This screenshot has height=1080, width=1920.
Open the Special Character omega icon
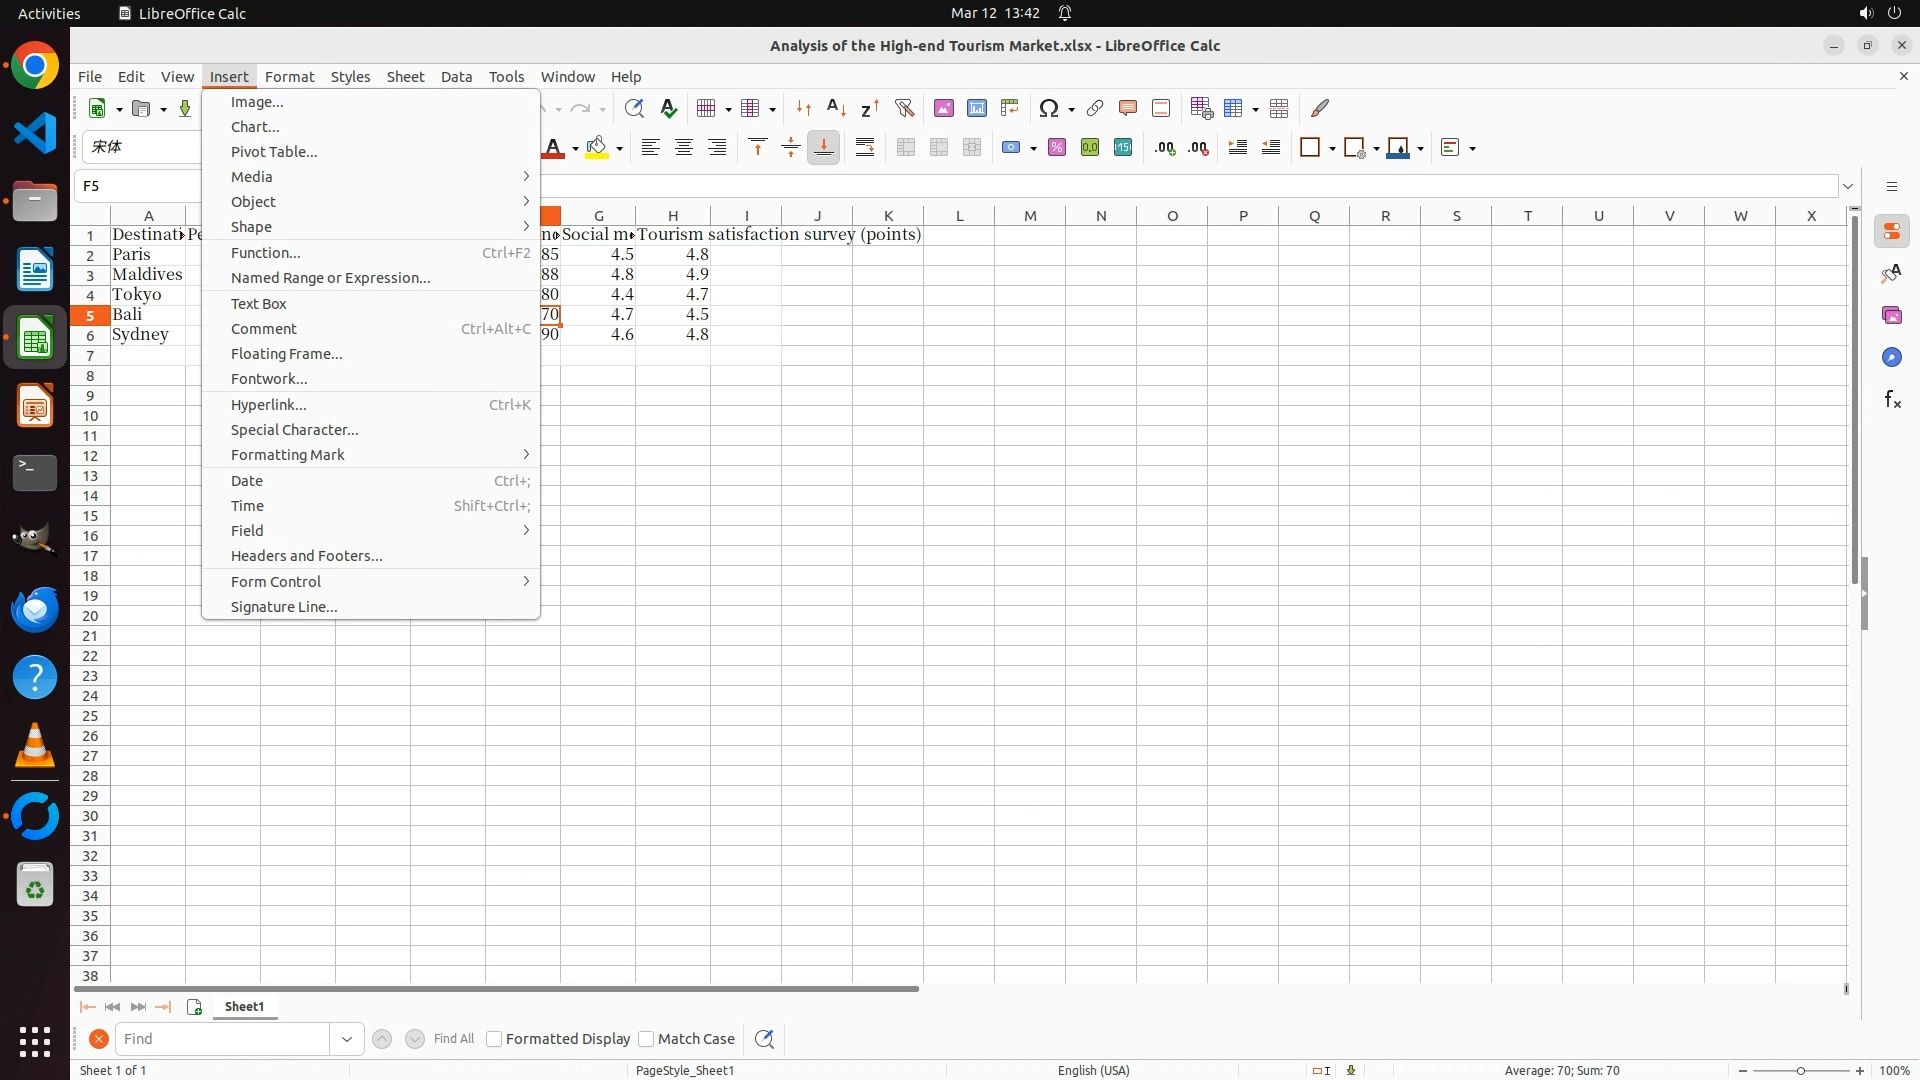(1049, 108)
